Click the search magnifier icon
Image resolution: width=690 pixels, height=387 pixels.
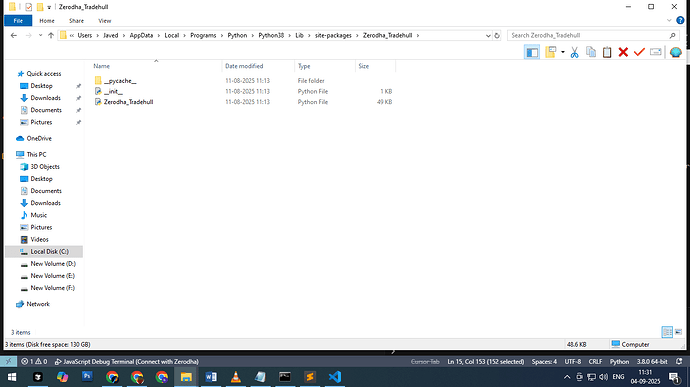[x=672, y=35]
